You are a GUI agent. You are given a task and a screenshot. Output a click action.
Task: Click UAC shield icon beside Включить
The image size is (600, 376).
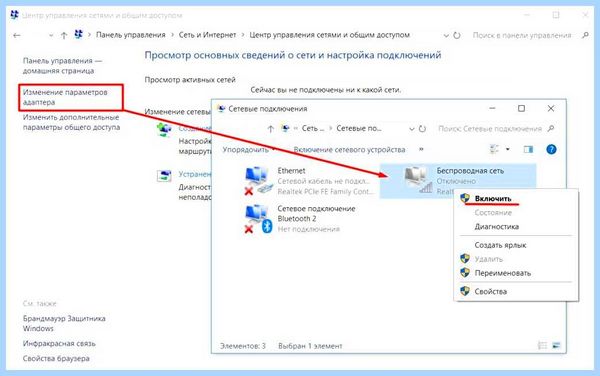(465, 198)
